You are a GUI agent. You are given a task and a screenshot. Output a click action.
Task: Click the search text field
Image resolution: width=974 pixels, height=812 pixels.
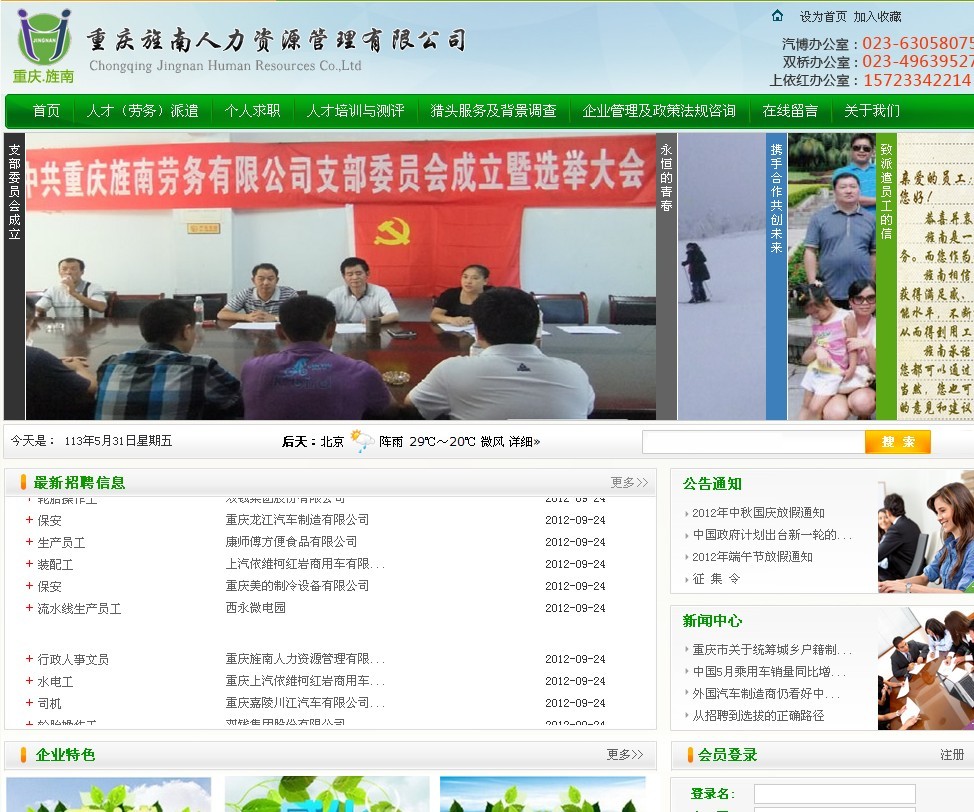[x=753, y=442]
